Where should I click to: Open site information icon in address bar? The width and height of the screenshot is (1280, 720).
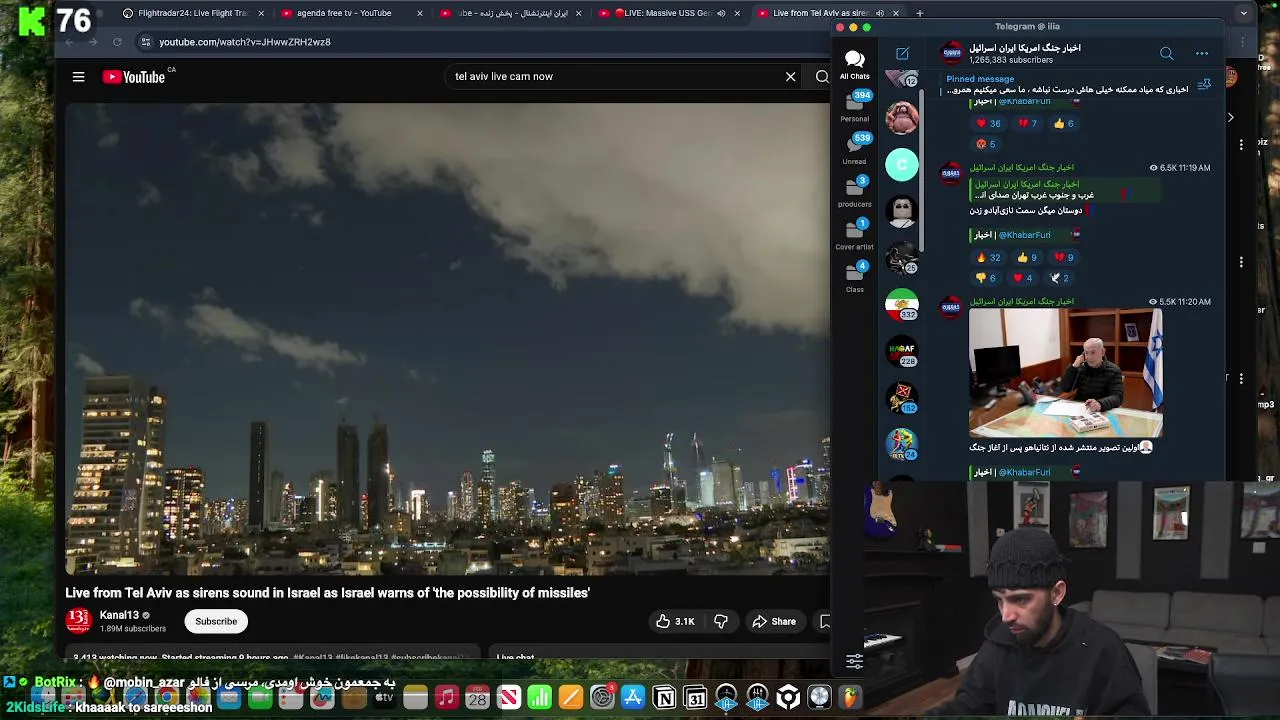click(145, 42)
